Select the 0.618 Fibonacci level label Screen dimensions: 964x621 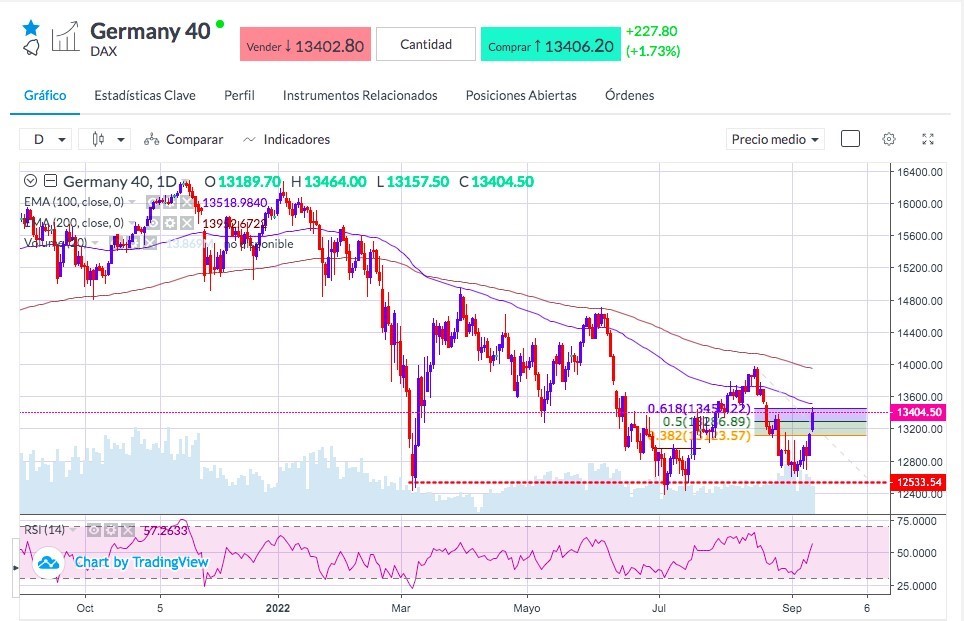(699, 409)
